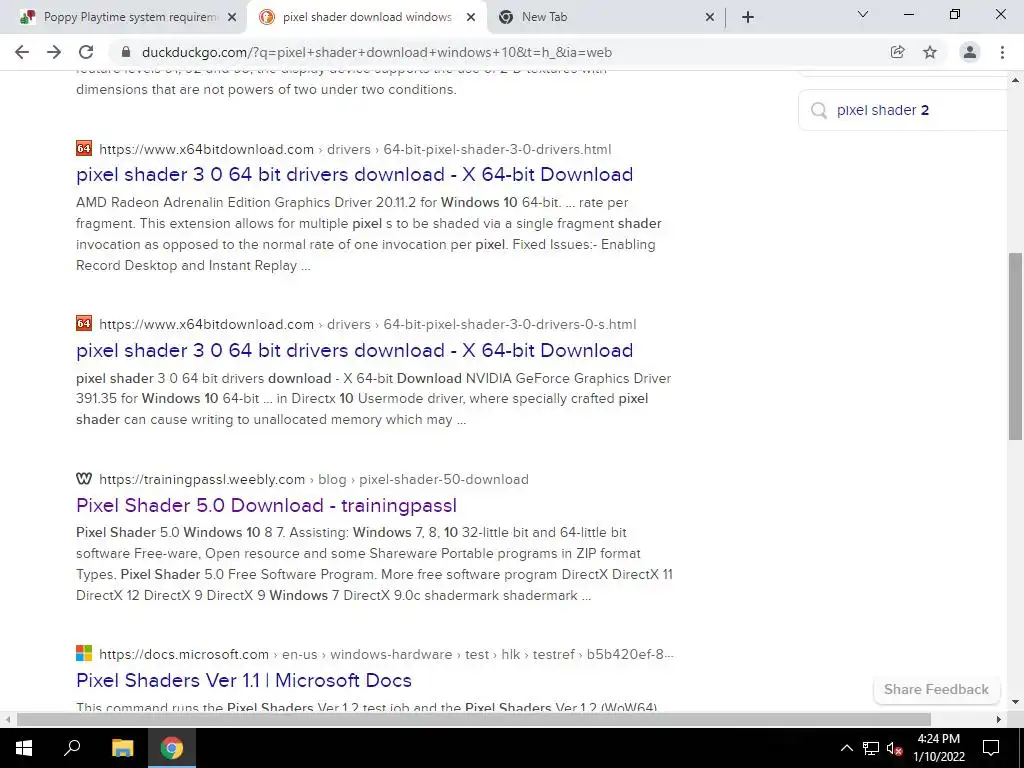Click AMD Radeon Adrenalin snippet text
The height and width of the screenshot is (768, 1024).
tap(369, 234)
